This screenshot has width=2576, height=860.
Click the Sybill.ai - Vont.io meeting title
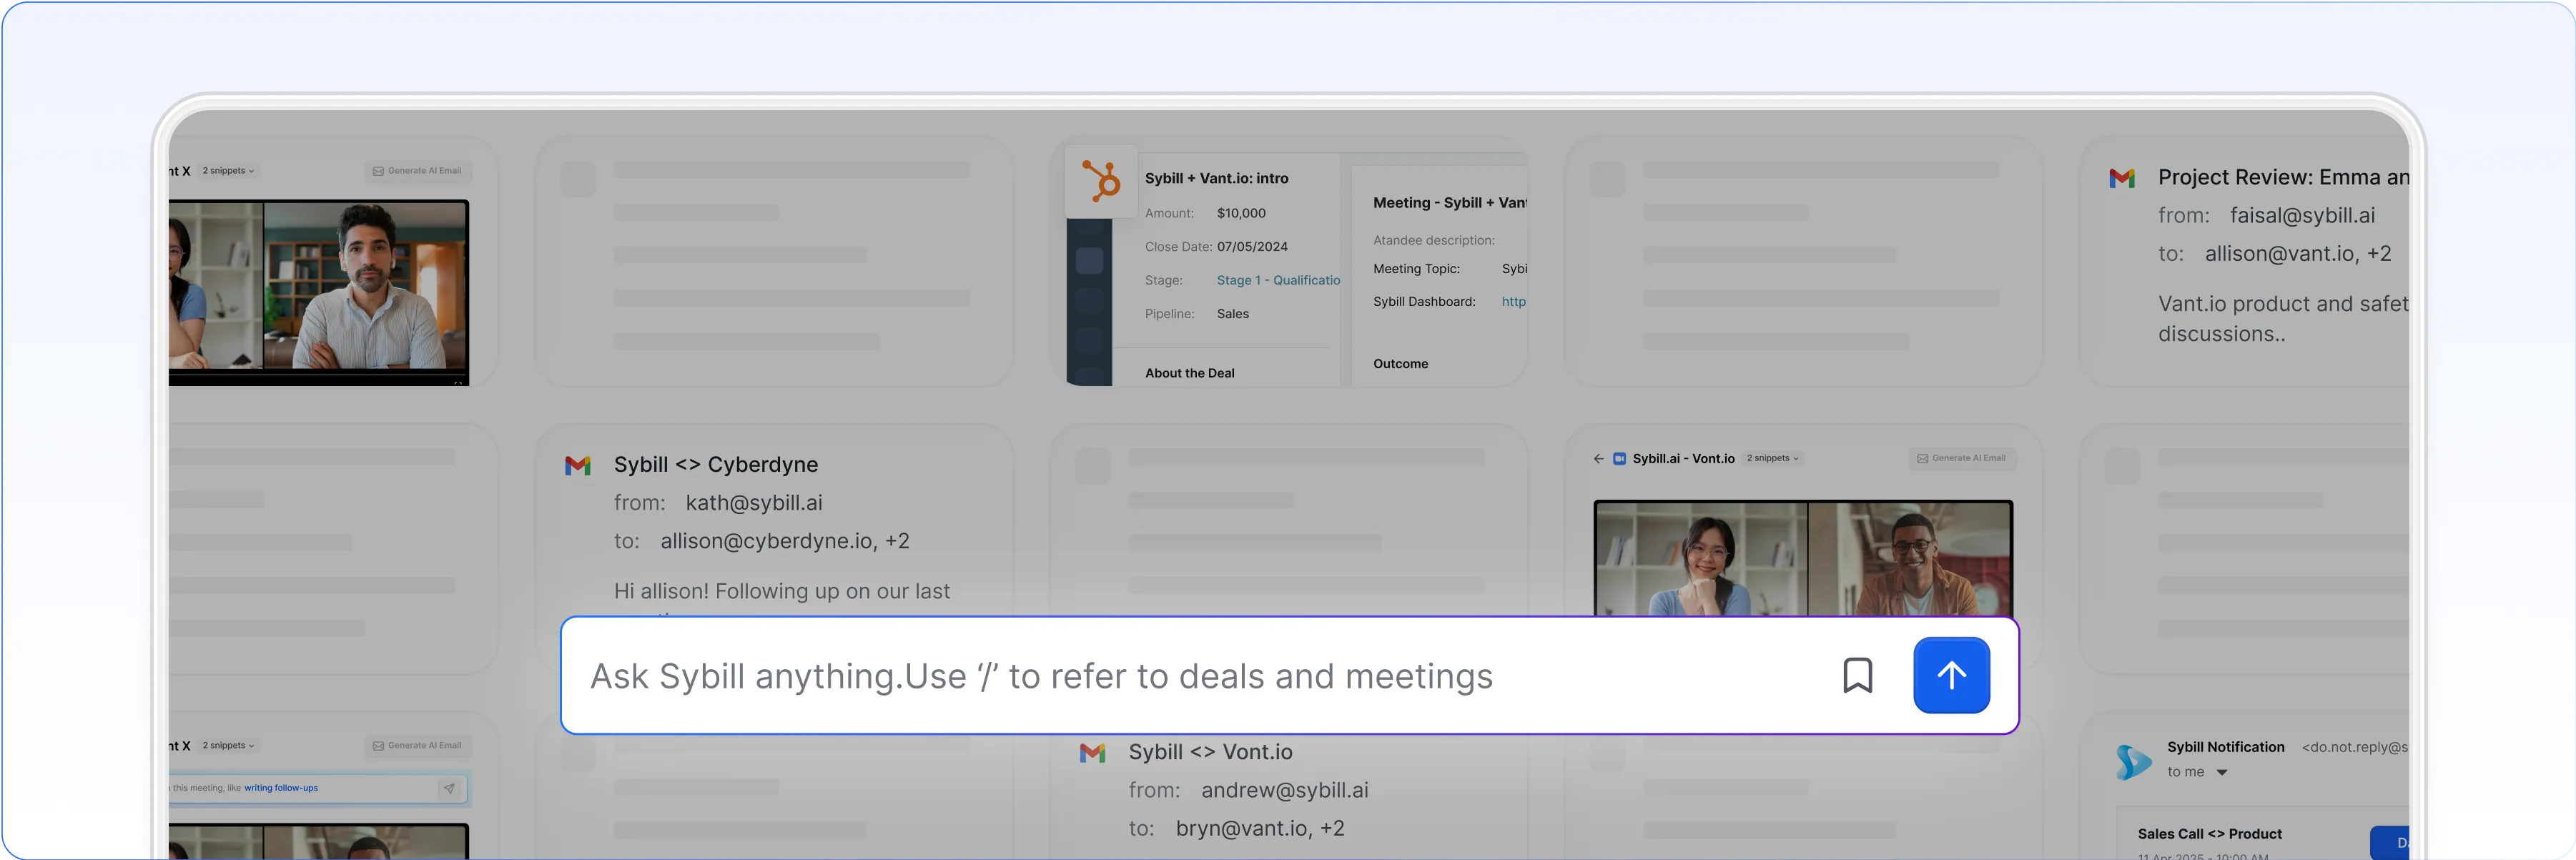pyautogui.click(x=1683, y=459)
